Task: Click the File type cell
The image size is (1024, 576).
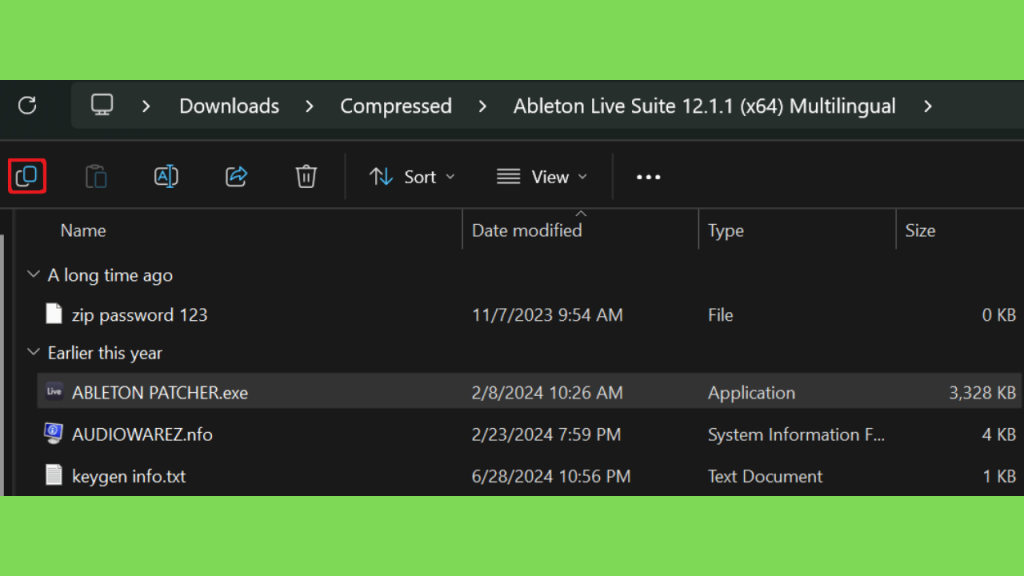Action: [x=720, y=315]
